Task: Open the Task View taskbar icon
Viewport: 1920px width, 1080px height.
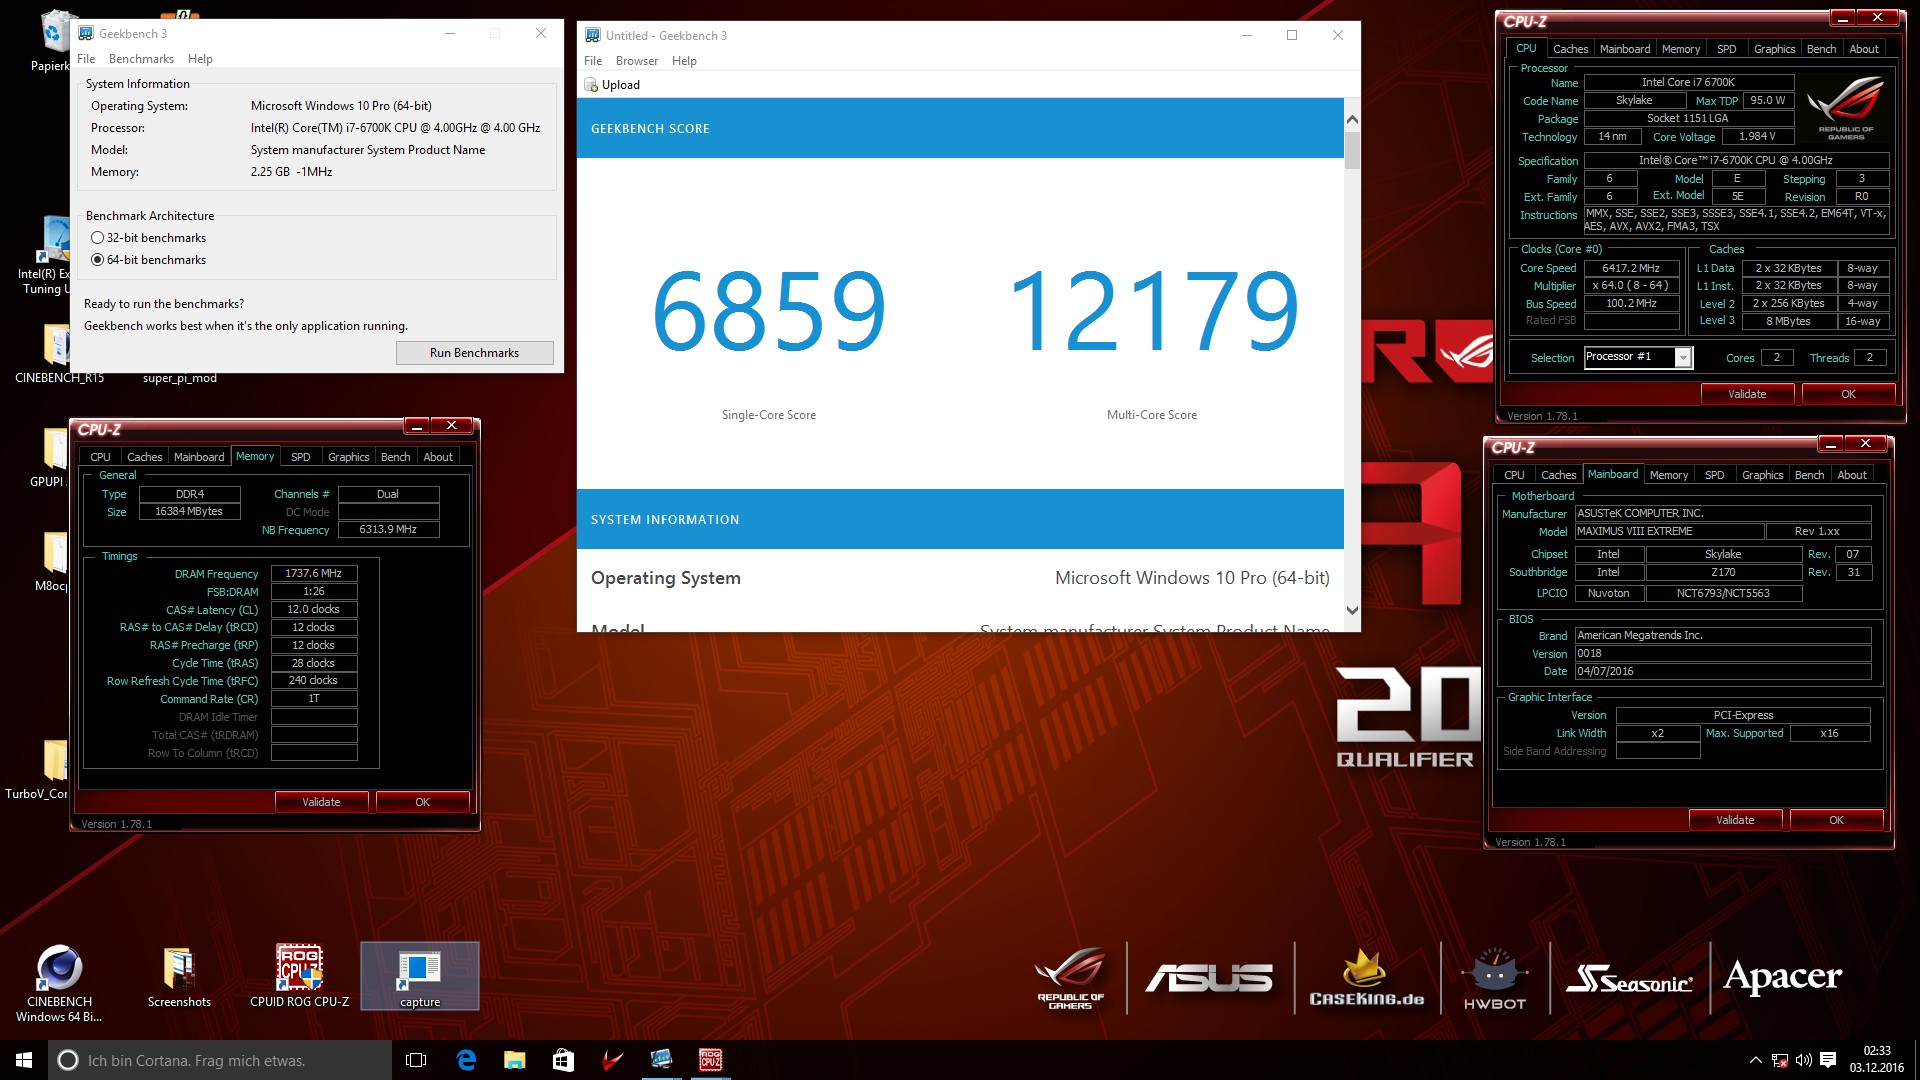Action: pyautogui.click(x=416, y=1060)
